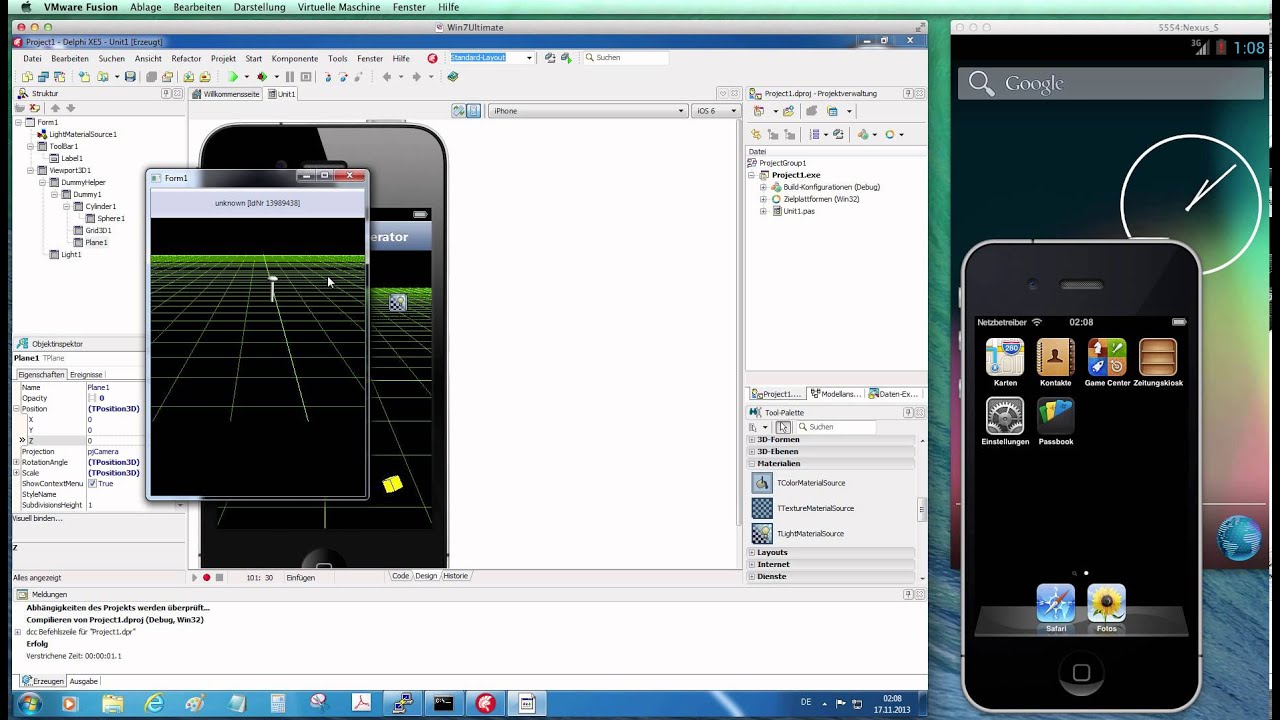Toggle the Opacity property checkbox
This screenshot has width=1280, height=720.
click(x=92, y=398)
